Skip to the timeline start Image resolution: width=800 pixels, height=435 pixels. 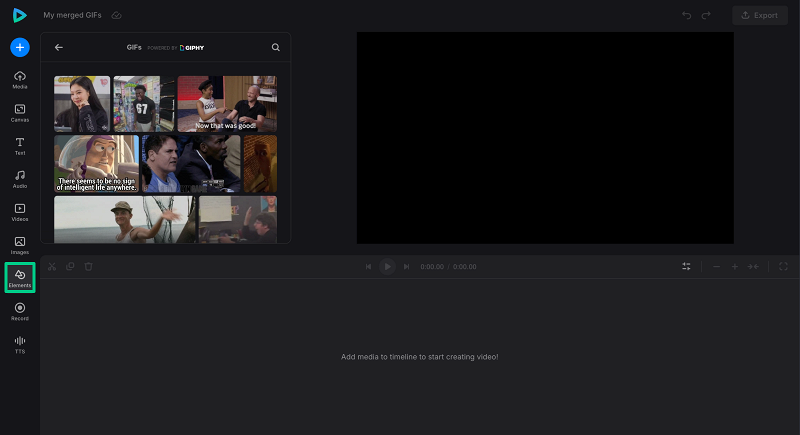368,267
